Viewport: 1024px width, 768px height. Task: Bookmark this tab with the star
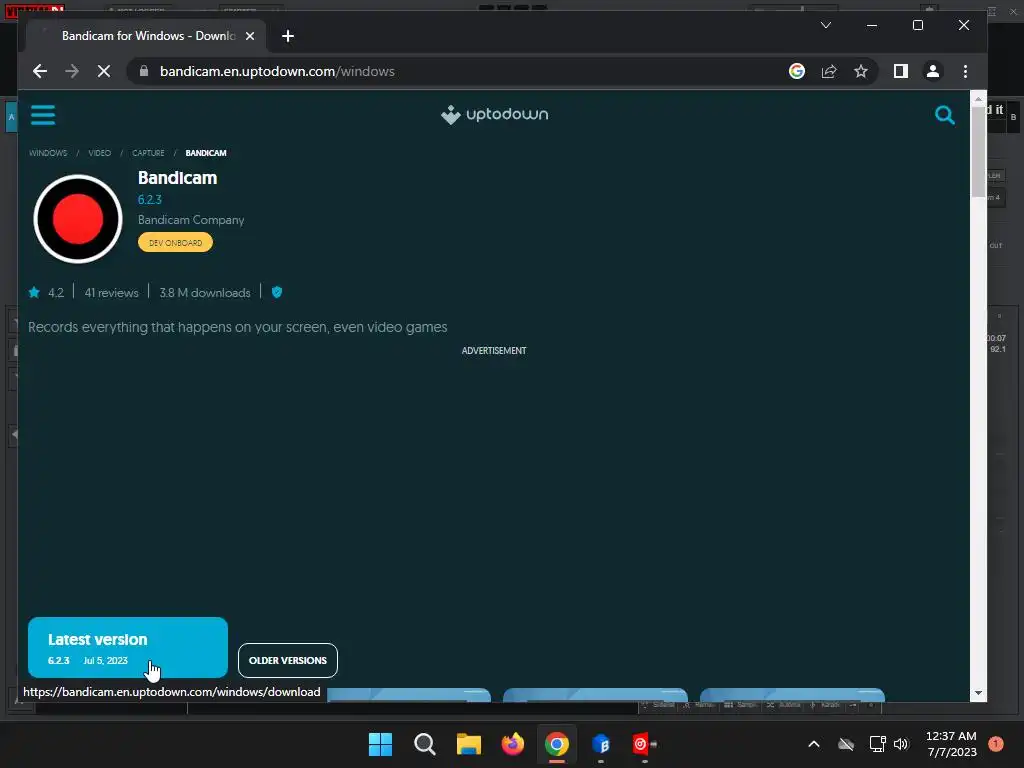coord(861,71)
